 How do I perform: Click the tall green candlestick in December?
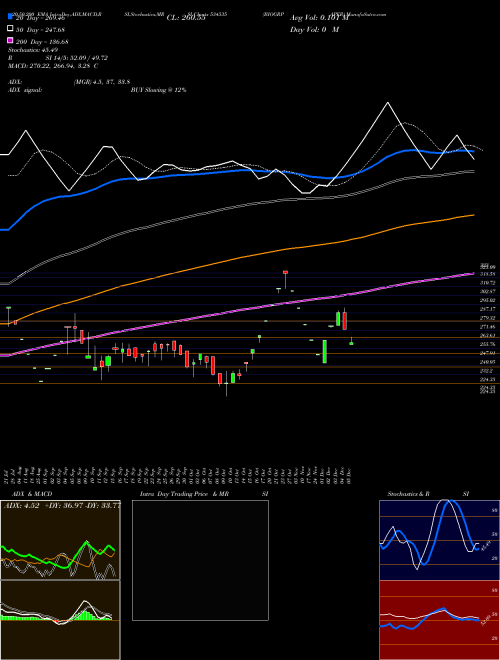[324, 351]
